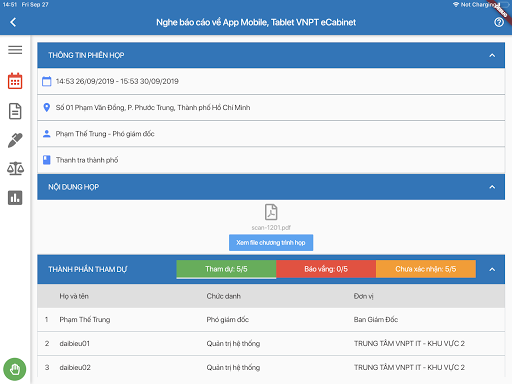Open the bar chart statistics icon

pos(15,198)
